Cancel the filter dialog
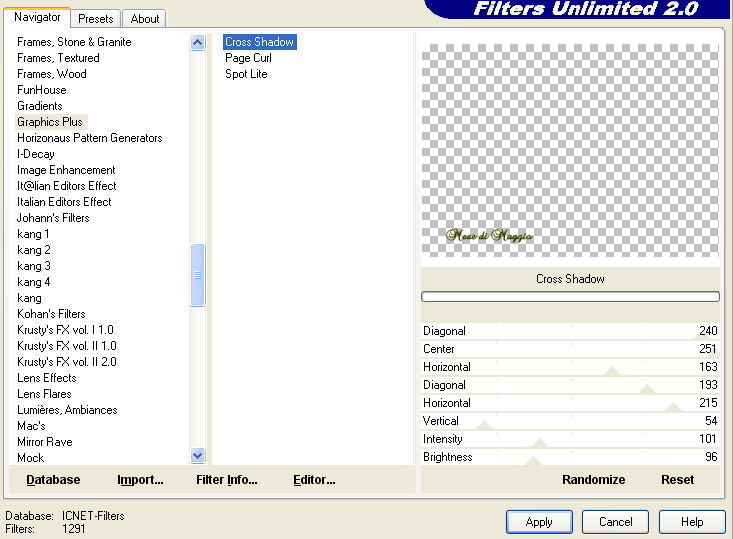 coord(616,522)
